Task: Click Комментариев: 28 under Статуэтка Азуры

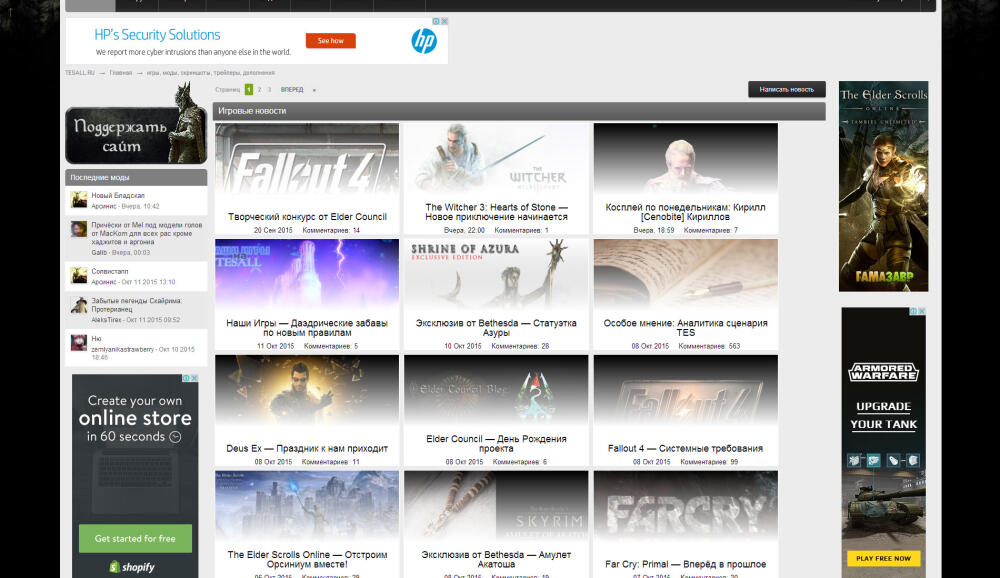Action: pos(520,346)
